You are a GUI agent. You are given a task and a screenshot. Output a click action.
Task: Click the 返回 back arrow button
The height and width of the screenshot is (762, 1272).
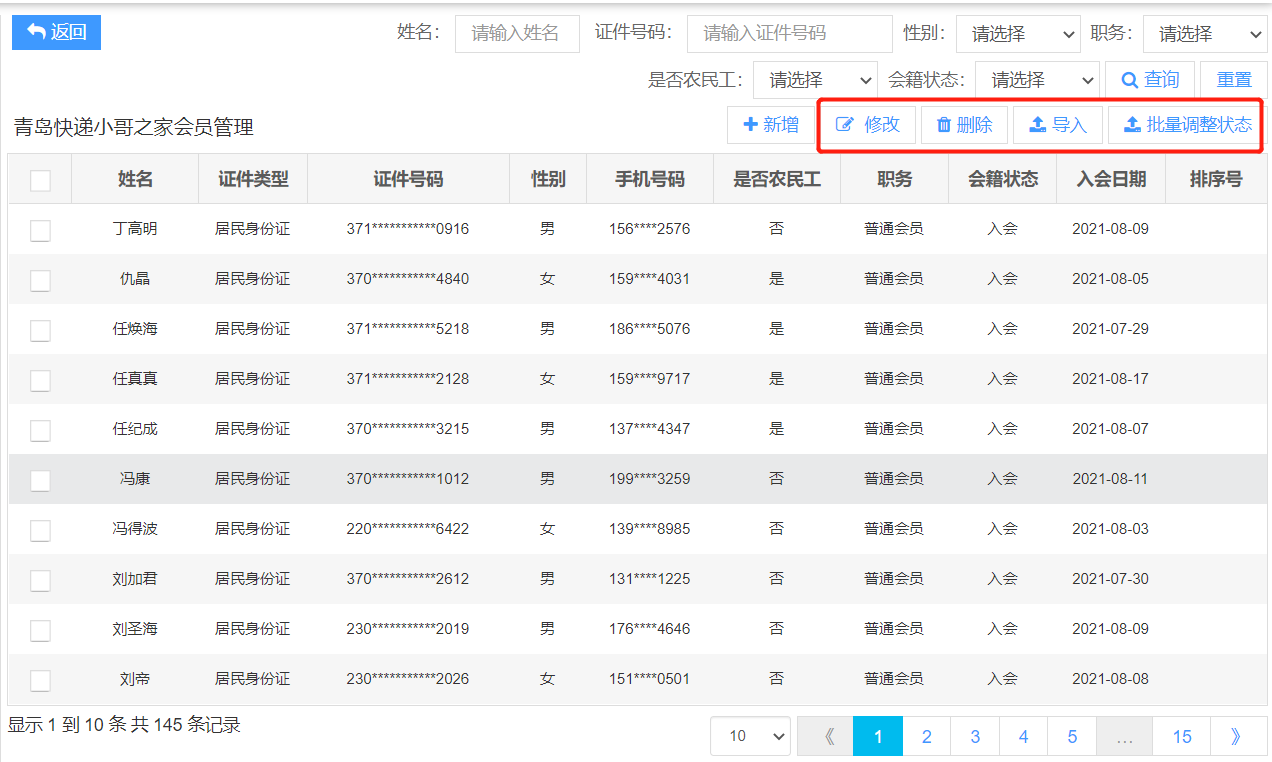(56, 32)
